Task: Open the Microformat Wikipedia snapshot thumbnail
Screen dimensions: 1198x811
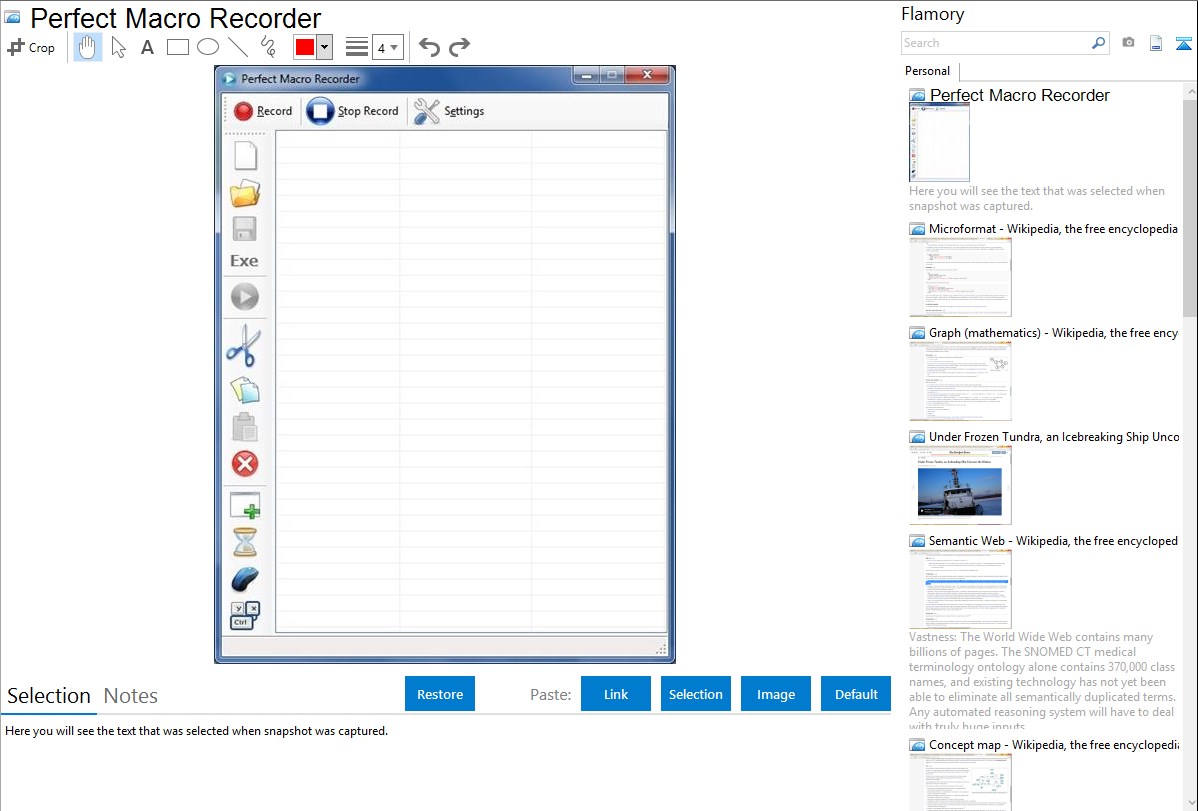Action: tap(960, 277)
